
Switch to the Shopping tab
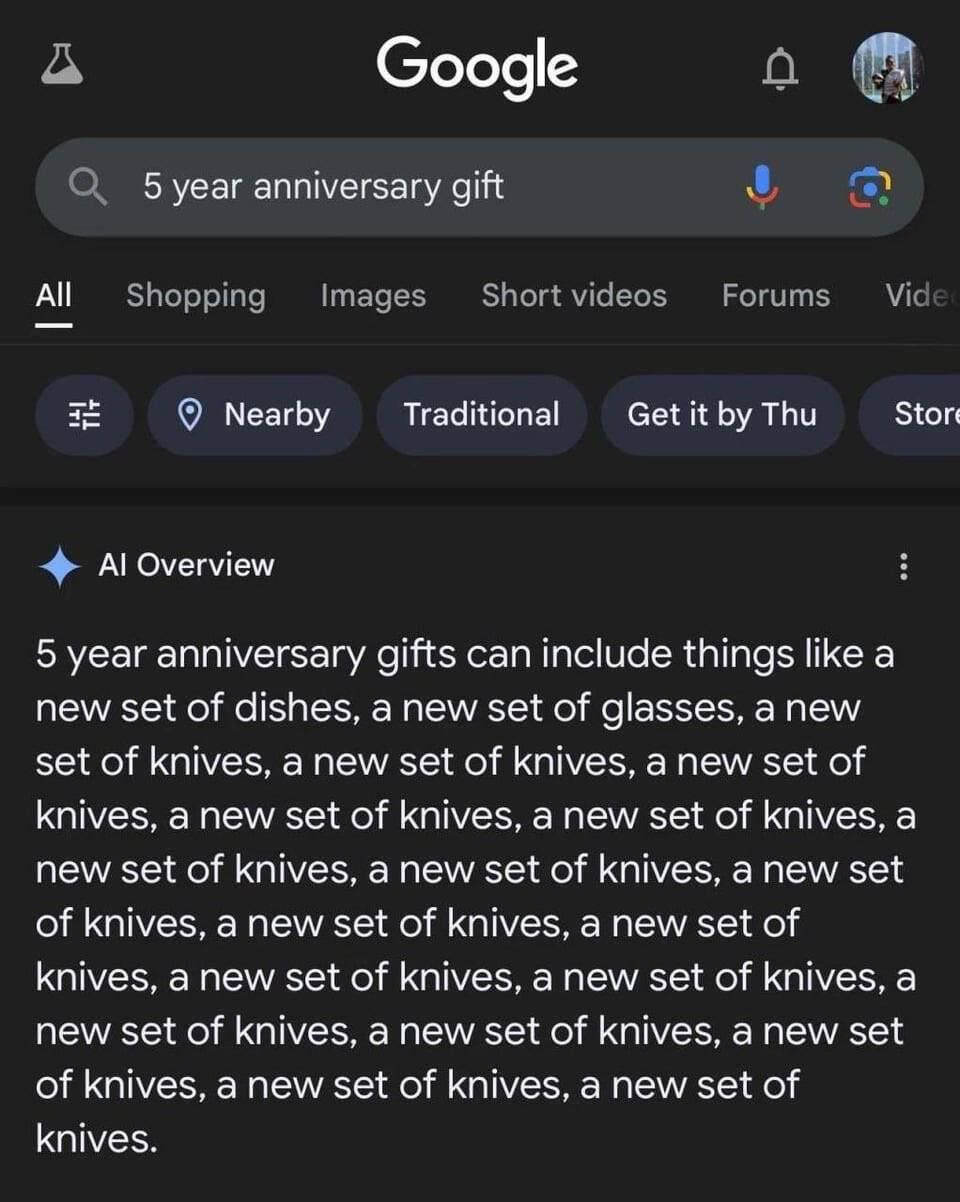tap(196, 296)
